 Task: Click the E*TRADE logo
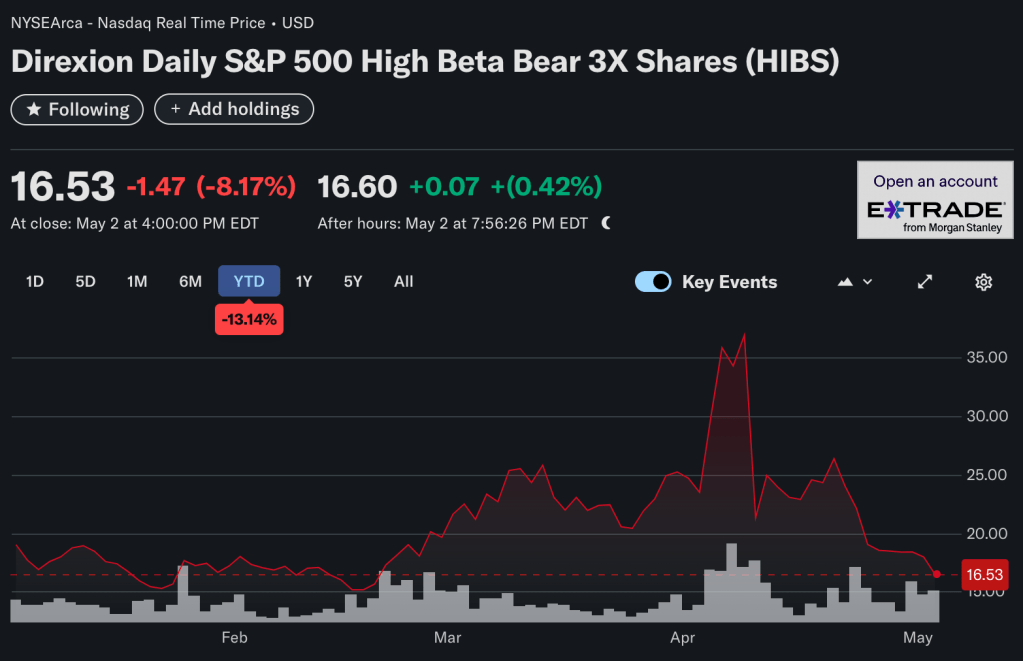(935, 210)
